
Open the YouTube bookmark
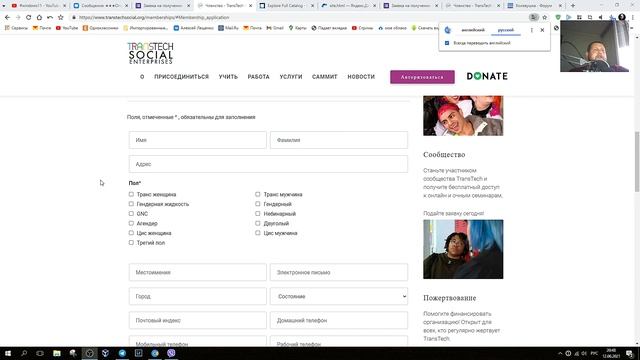point(67,28)
